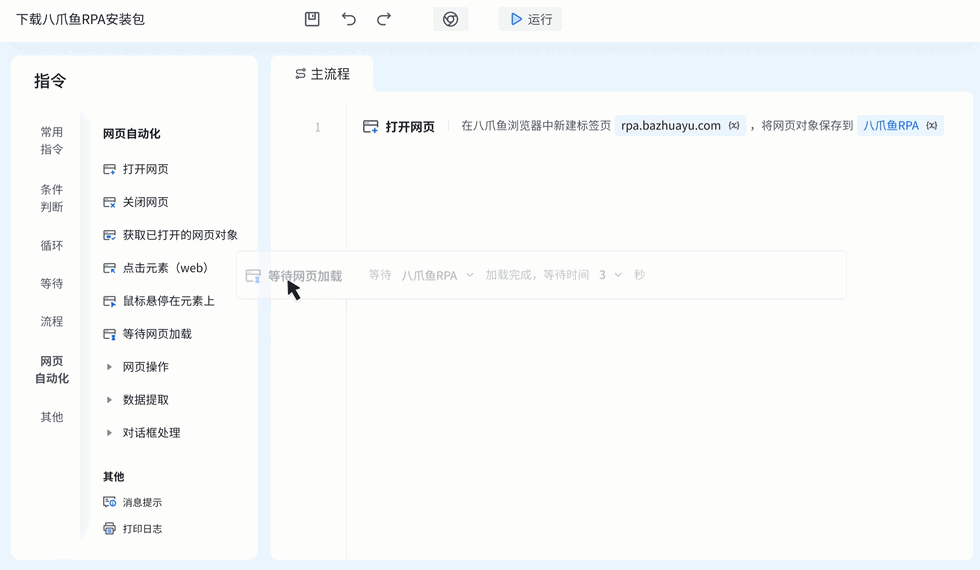Viewport: 980px width, 570px height.
Task: Select the 等待 category
Action: click(52, 284)
